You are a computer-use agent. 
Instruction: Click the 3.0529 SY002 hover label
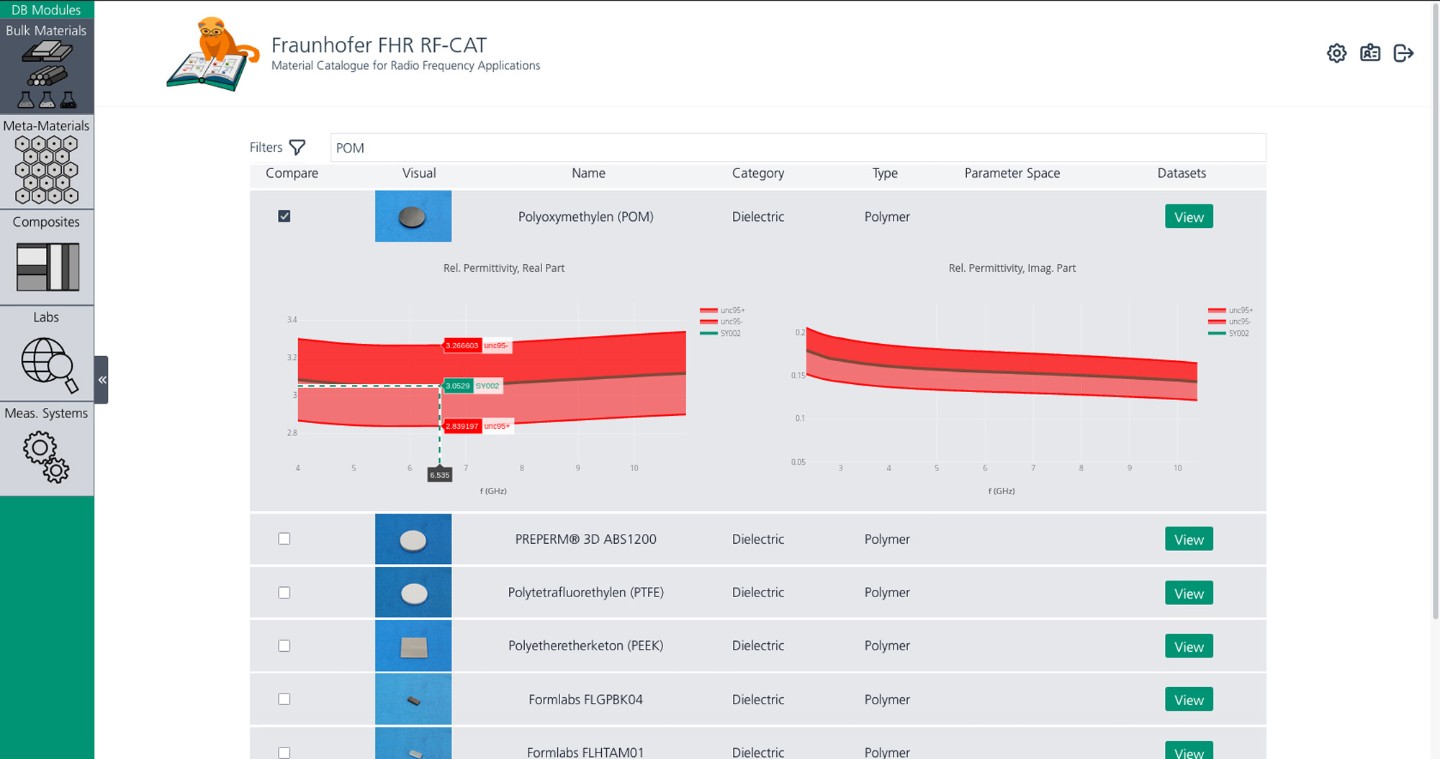tap(472, 386)
